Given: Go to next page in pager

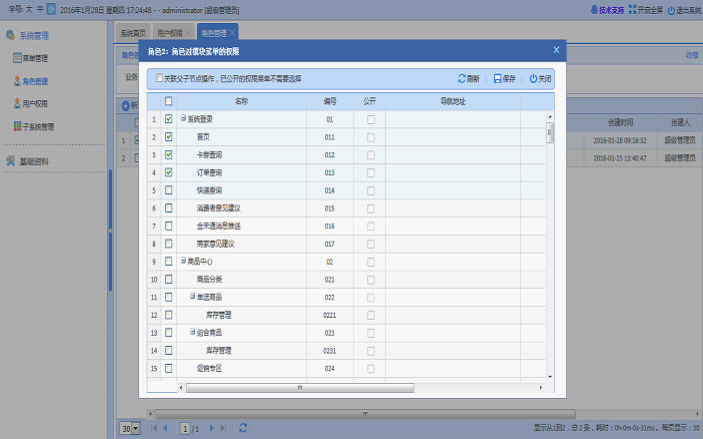Looking at the screenshot, I should pyautogui.click(x=212, y=428).
